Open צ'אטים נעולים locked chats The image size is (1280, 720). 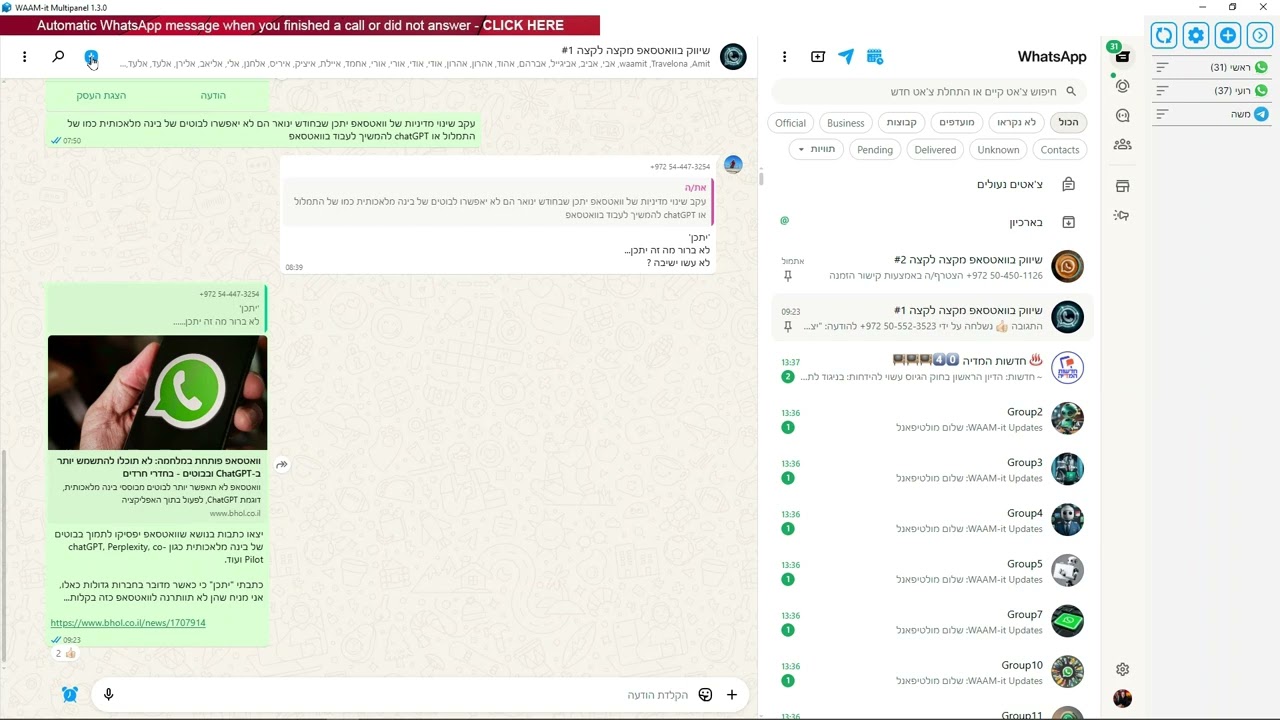pyautogui.click(x=932, y=184)
